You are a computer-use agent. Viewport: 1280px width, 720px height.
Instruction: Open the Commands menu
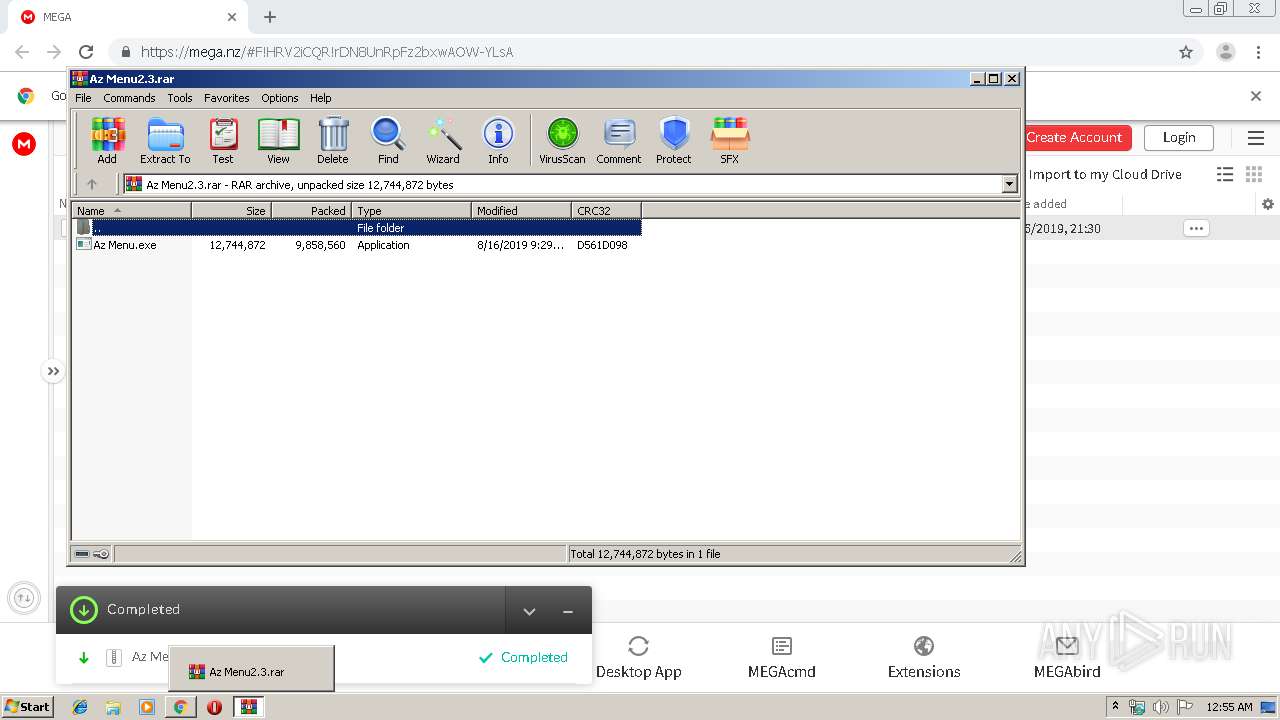pos(129,98)
